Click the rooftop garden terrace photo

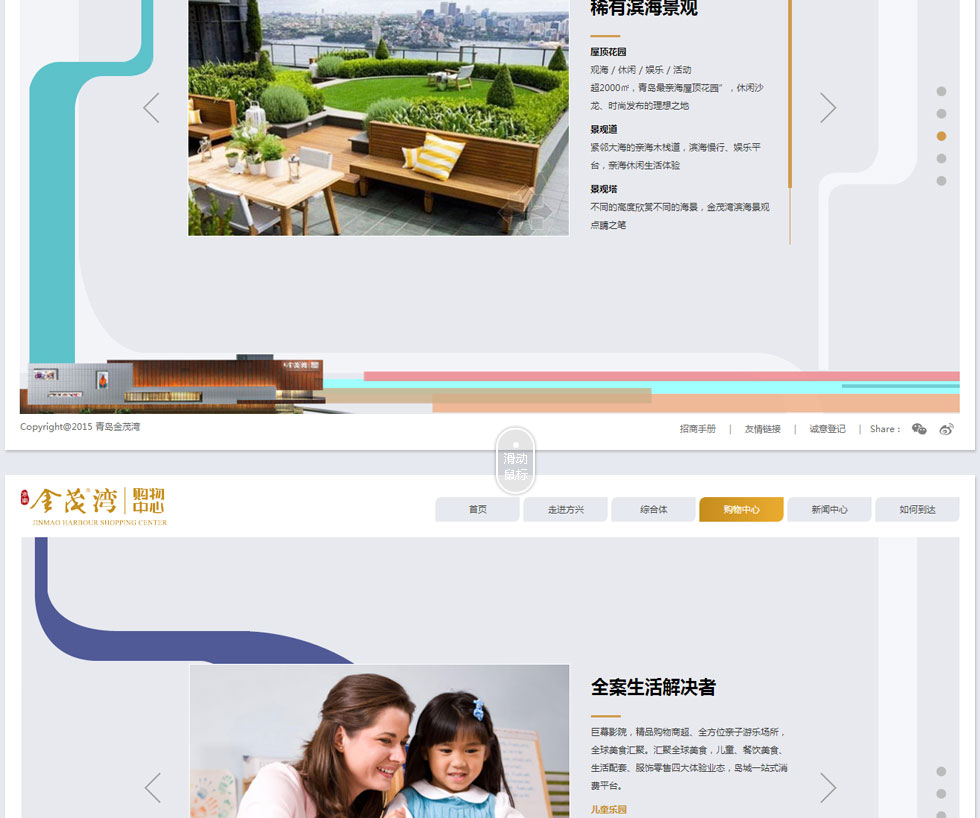click(x=378, y=118)
